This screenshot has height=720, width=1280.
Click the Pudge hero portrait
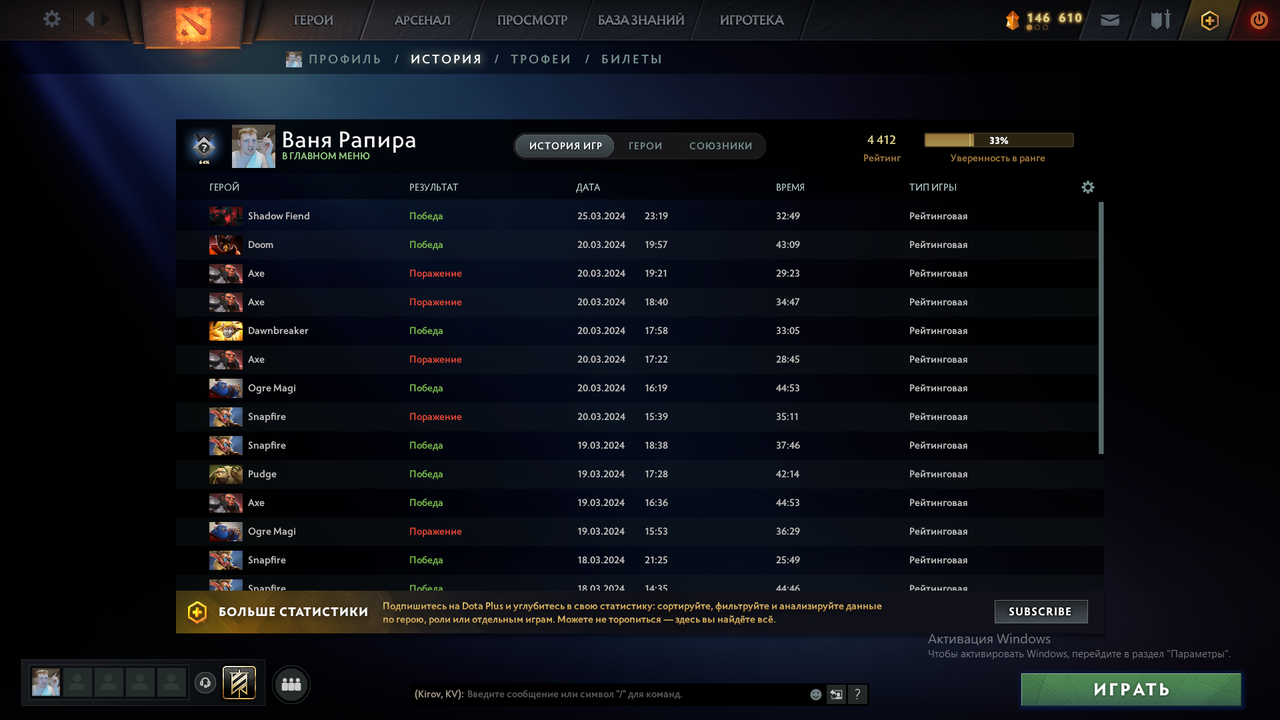pos(226,474)
